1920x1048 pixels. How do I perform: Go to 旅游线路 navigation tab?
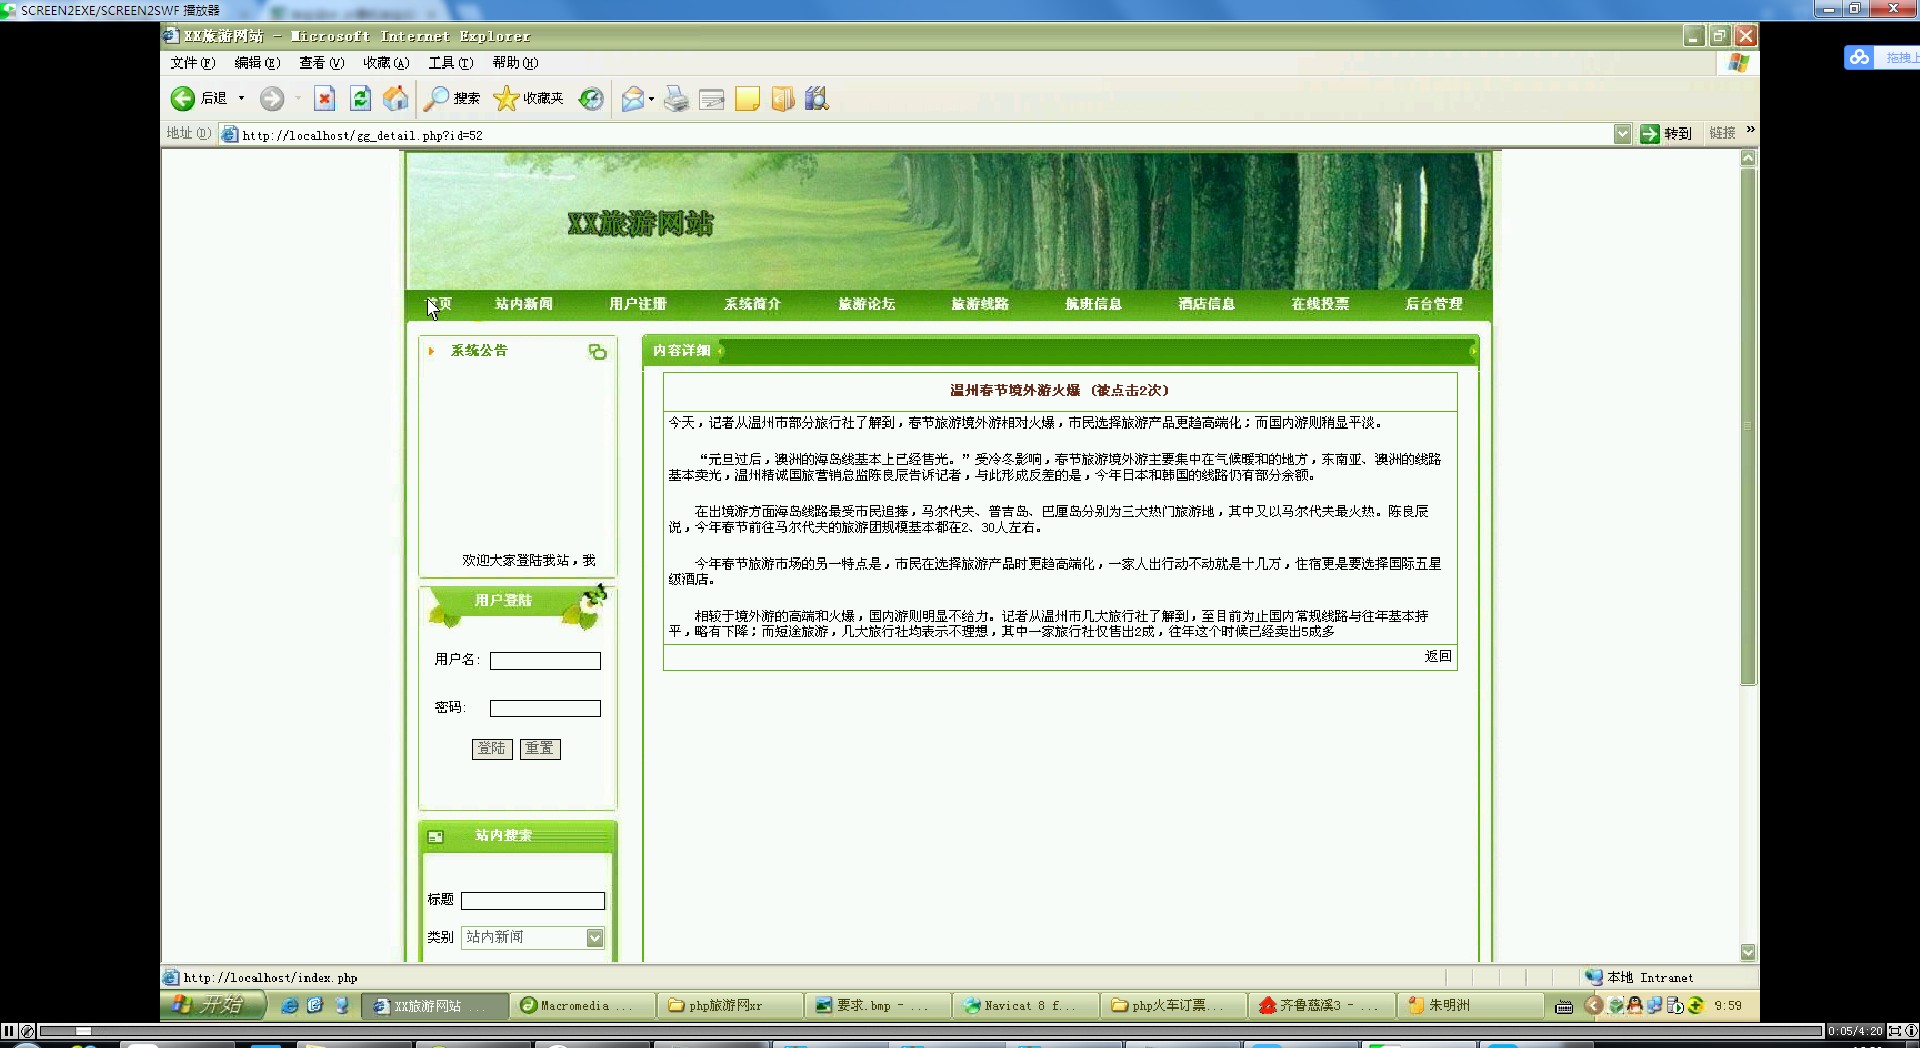click(980, 304)
